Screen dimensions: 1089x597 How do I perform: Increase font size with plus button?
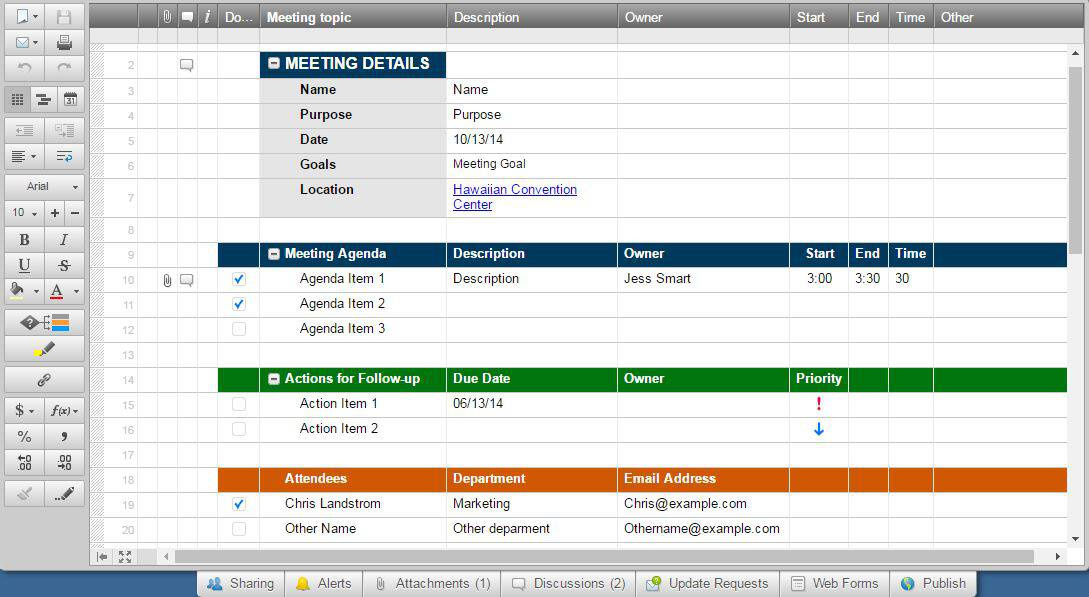pyautogui.click(x=55, y=212)
